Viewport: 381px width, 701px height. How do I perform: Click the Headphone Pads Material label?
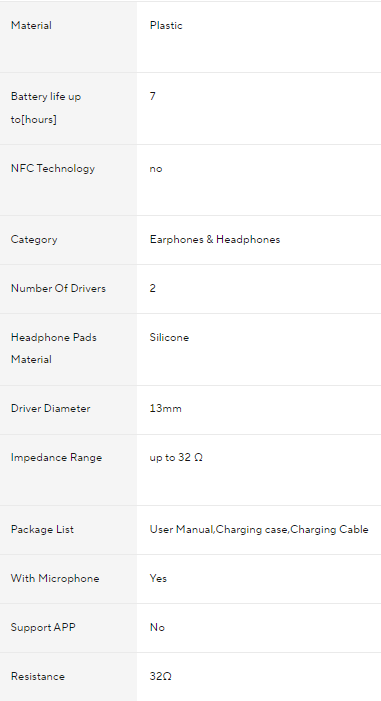[x=54, y=348]
